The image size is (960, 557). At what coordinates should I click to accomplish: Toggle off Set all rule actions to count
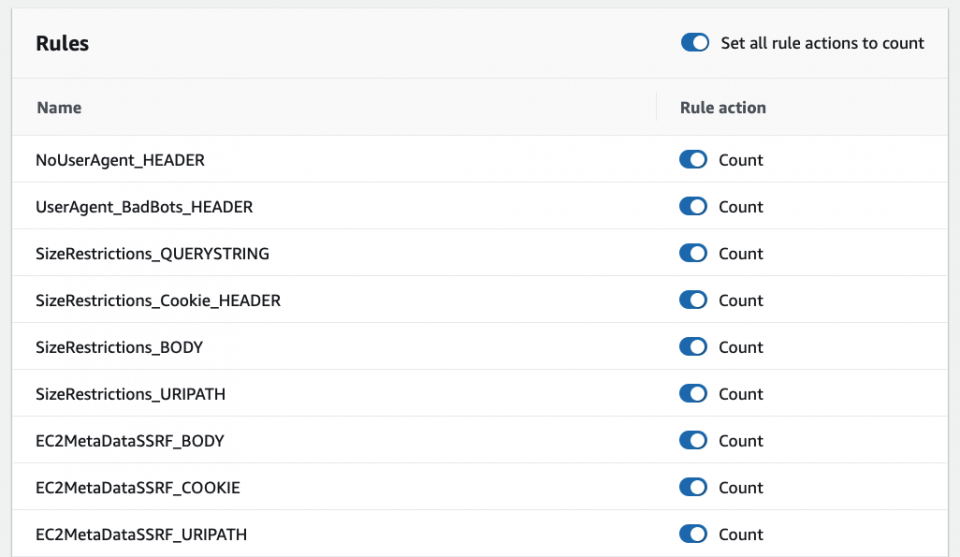695,43
